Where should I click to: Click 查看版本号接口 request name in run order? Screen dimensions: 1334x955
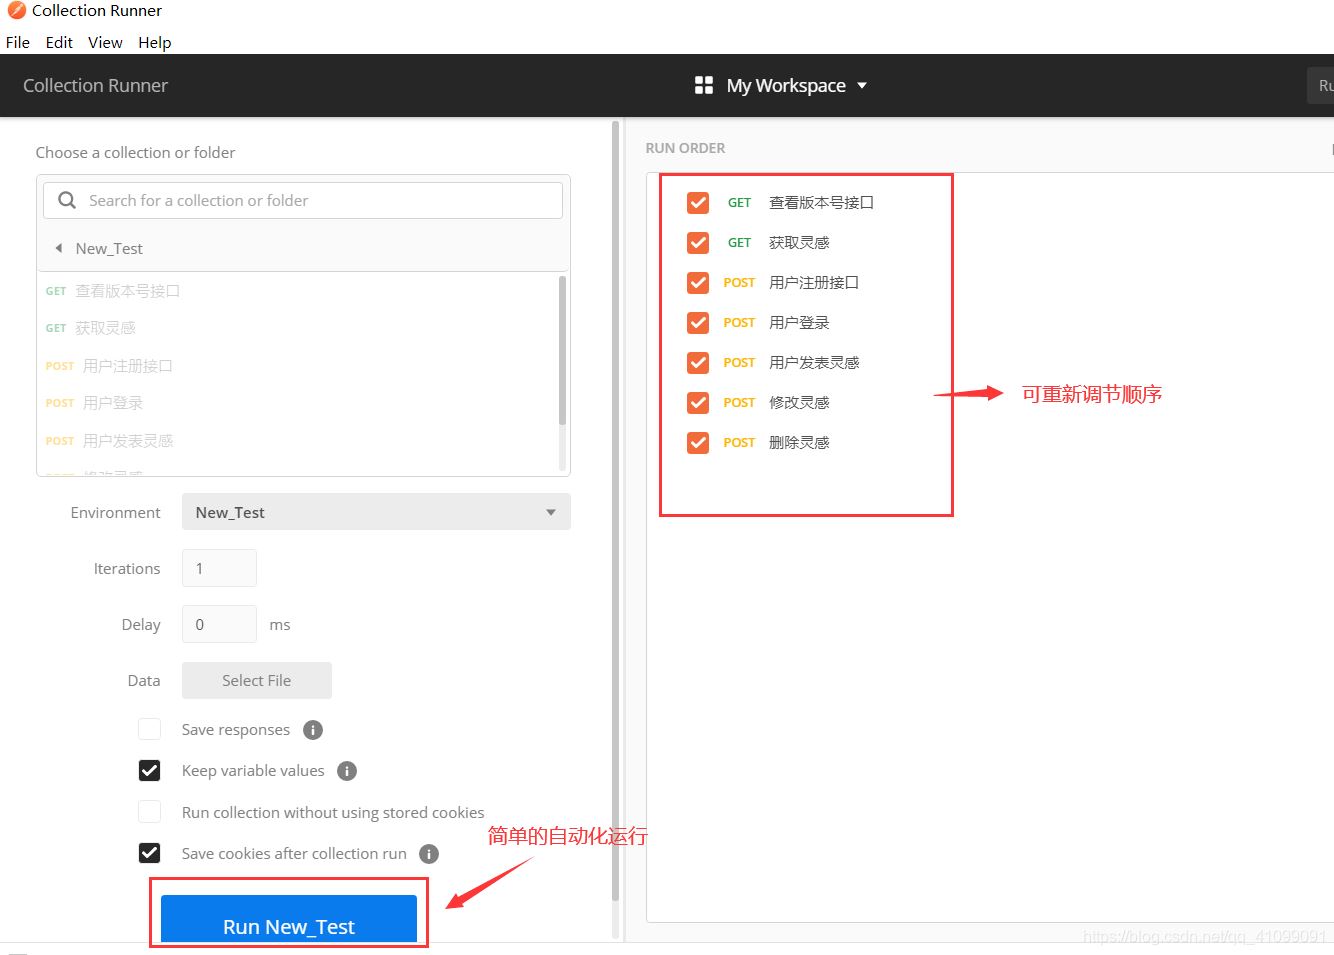821,203
